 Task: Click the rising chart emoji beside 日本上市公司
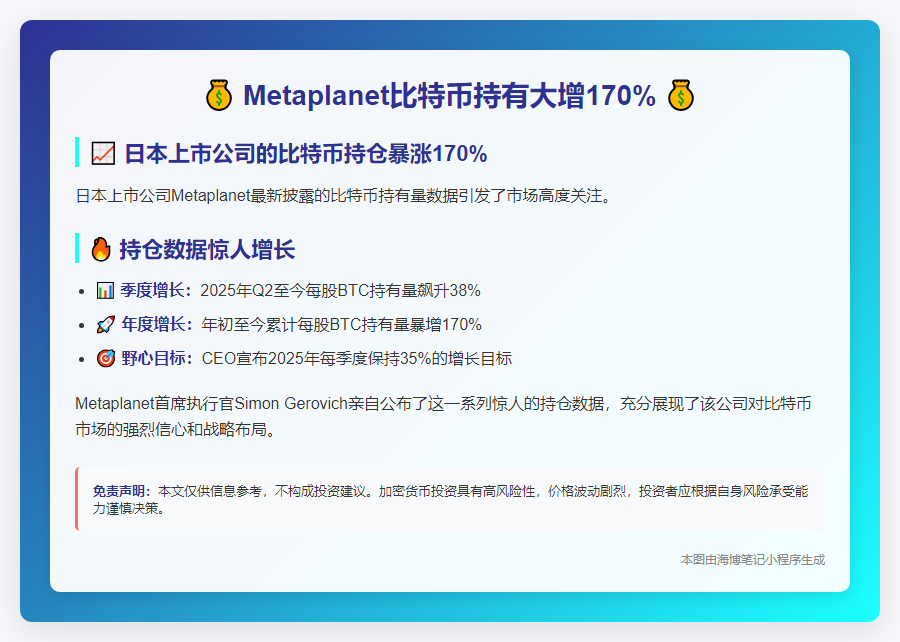point(103,154)
